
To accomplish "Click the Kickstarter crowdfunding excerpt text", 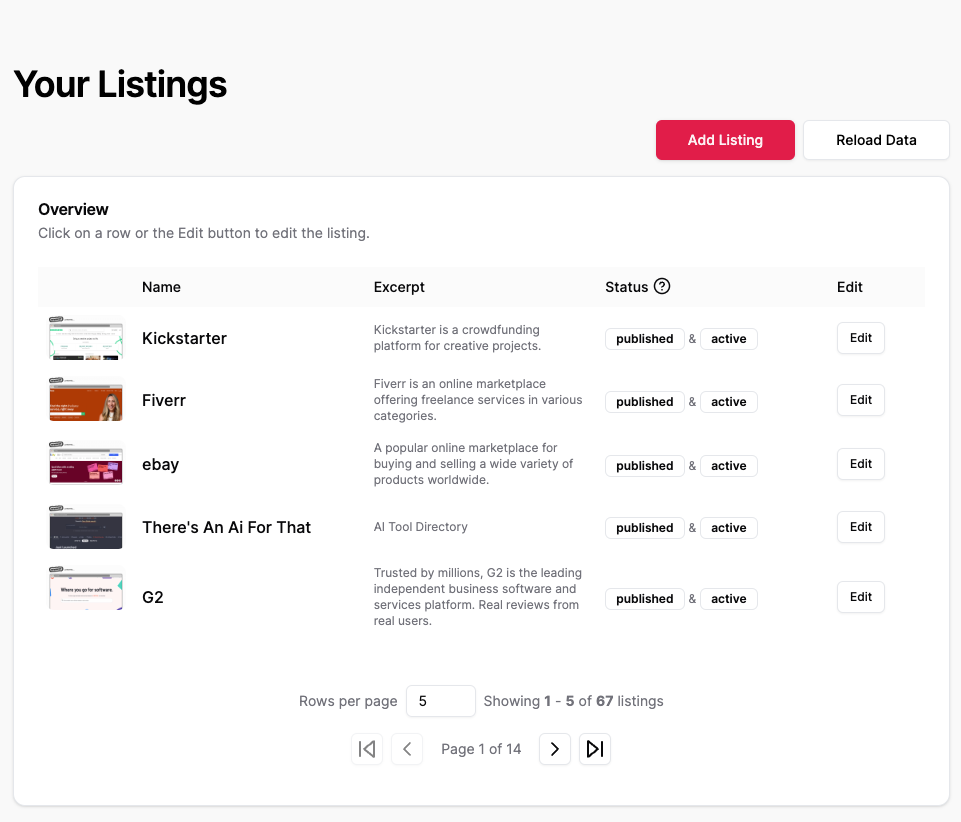I will click(x=457, y=338).
